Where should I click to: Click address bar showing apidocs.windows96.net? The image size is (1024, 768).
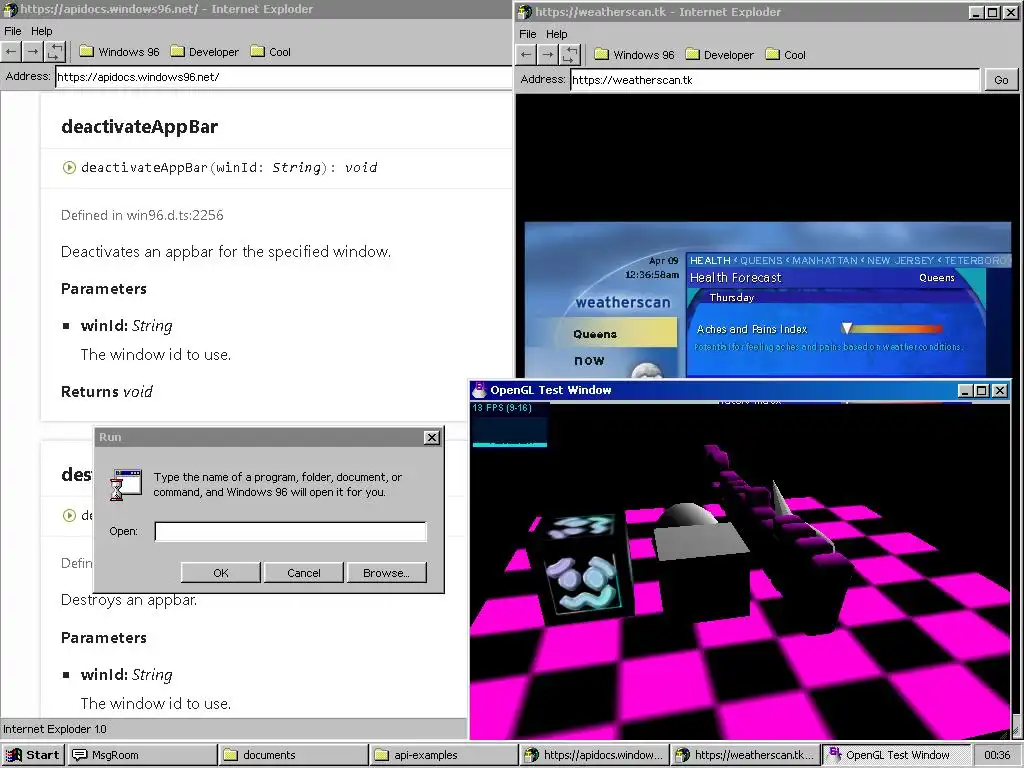click(283, 77)
